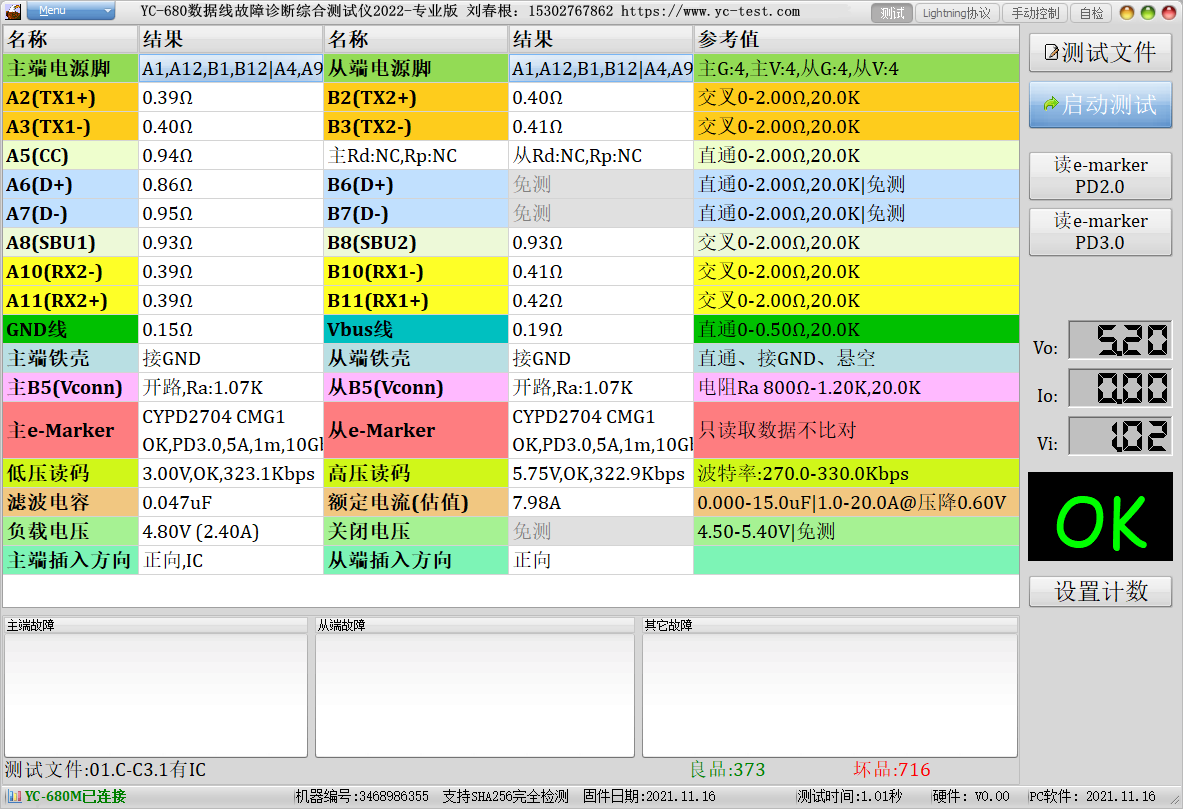This screenshot has width=1183, height=809.
Task: Click the green OK result display
Action: click(x=1100, y=516)
